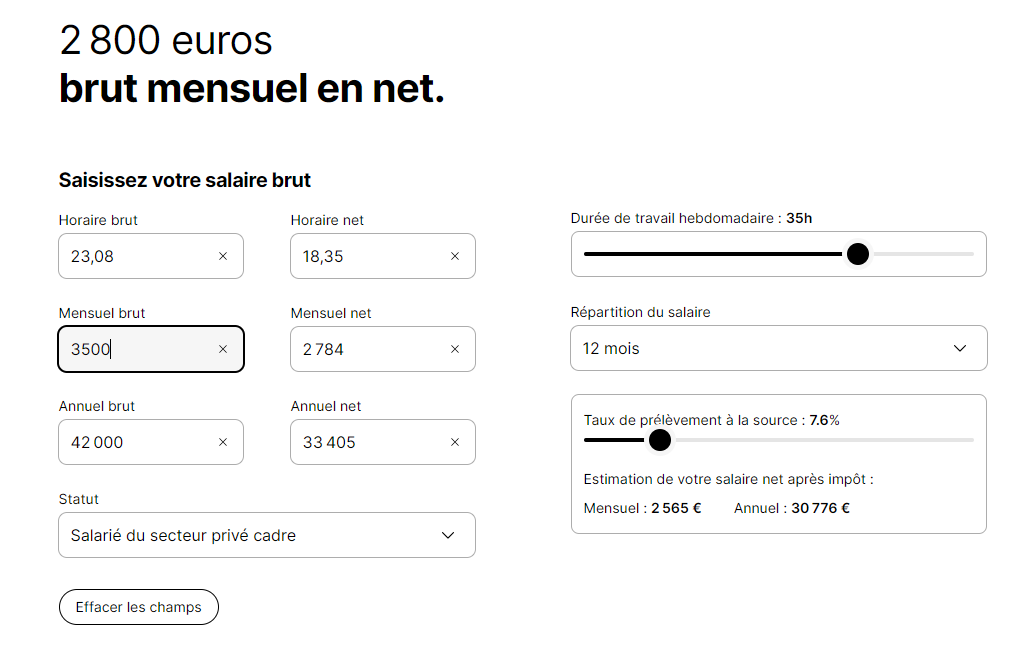Click the right end of the work duration track
The width and height of the screenshot is (1029, 647).
pyautogui.click(x=970, y=254)
